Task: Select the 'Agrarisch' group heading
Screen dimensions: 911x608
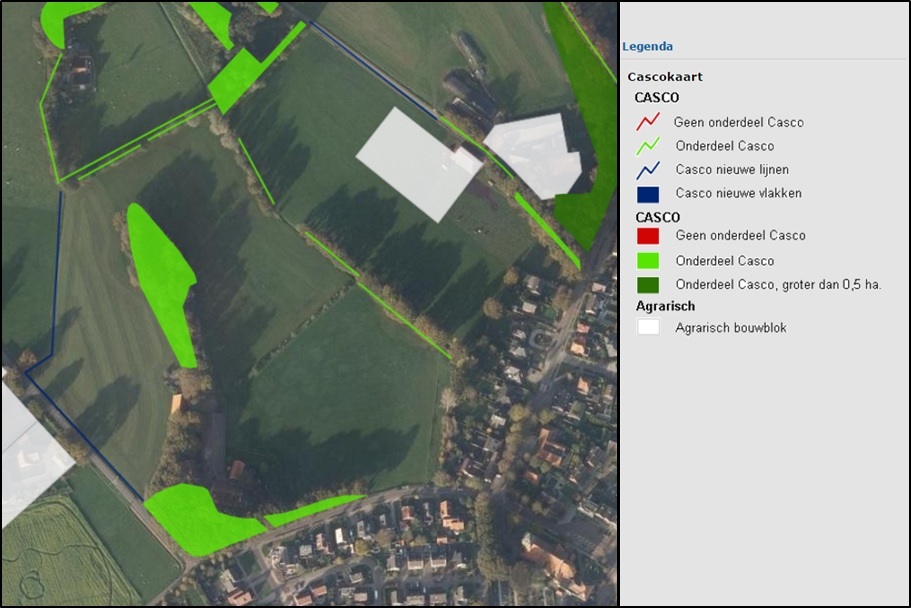Action: pyautogui.click(x=665, y=306)
